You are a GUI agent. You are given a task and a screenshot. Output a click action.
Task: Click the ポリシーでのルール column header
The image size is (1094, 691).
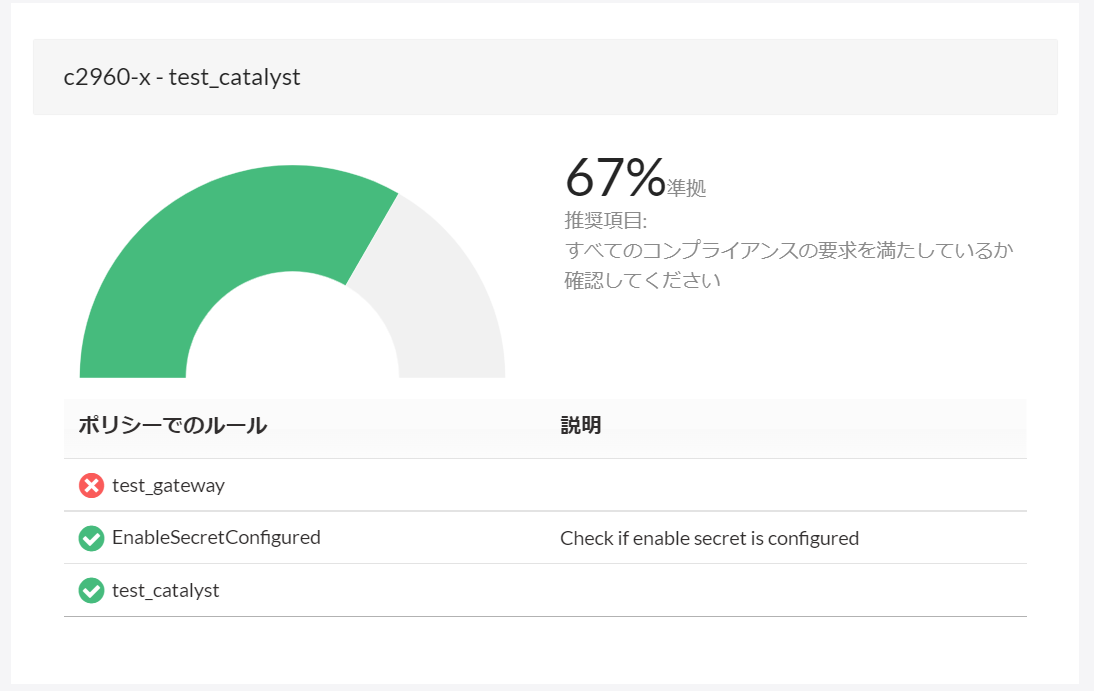click(x=172, y=426)
